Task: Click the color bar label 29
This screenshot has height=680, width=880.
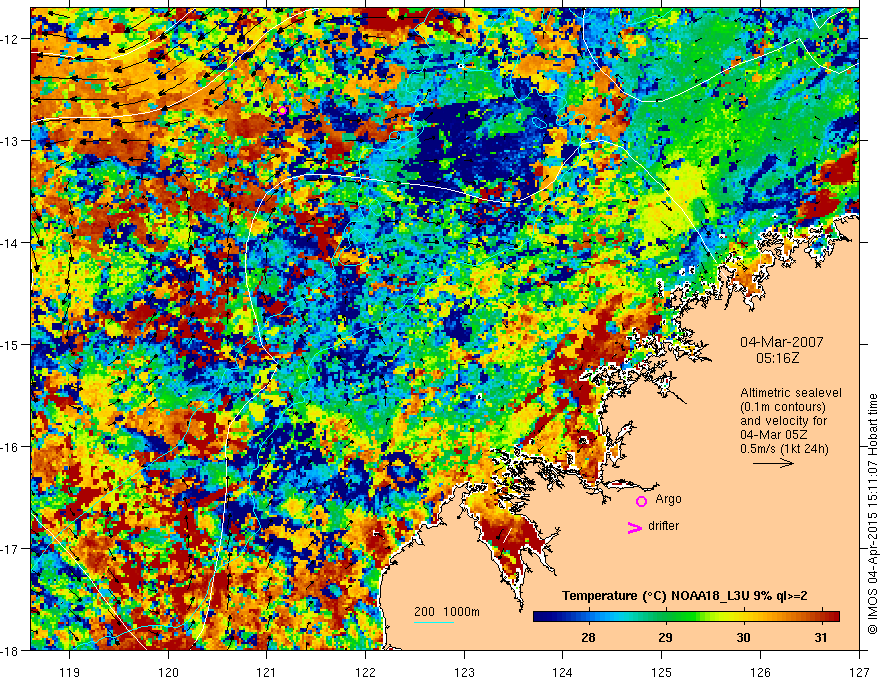Action: point(665,637)
